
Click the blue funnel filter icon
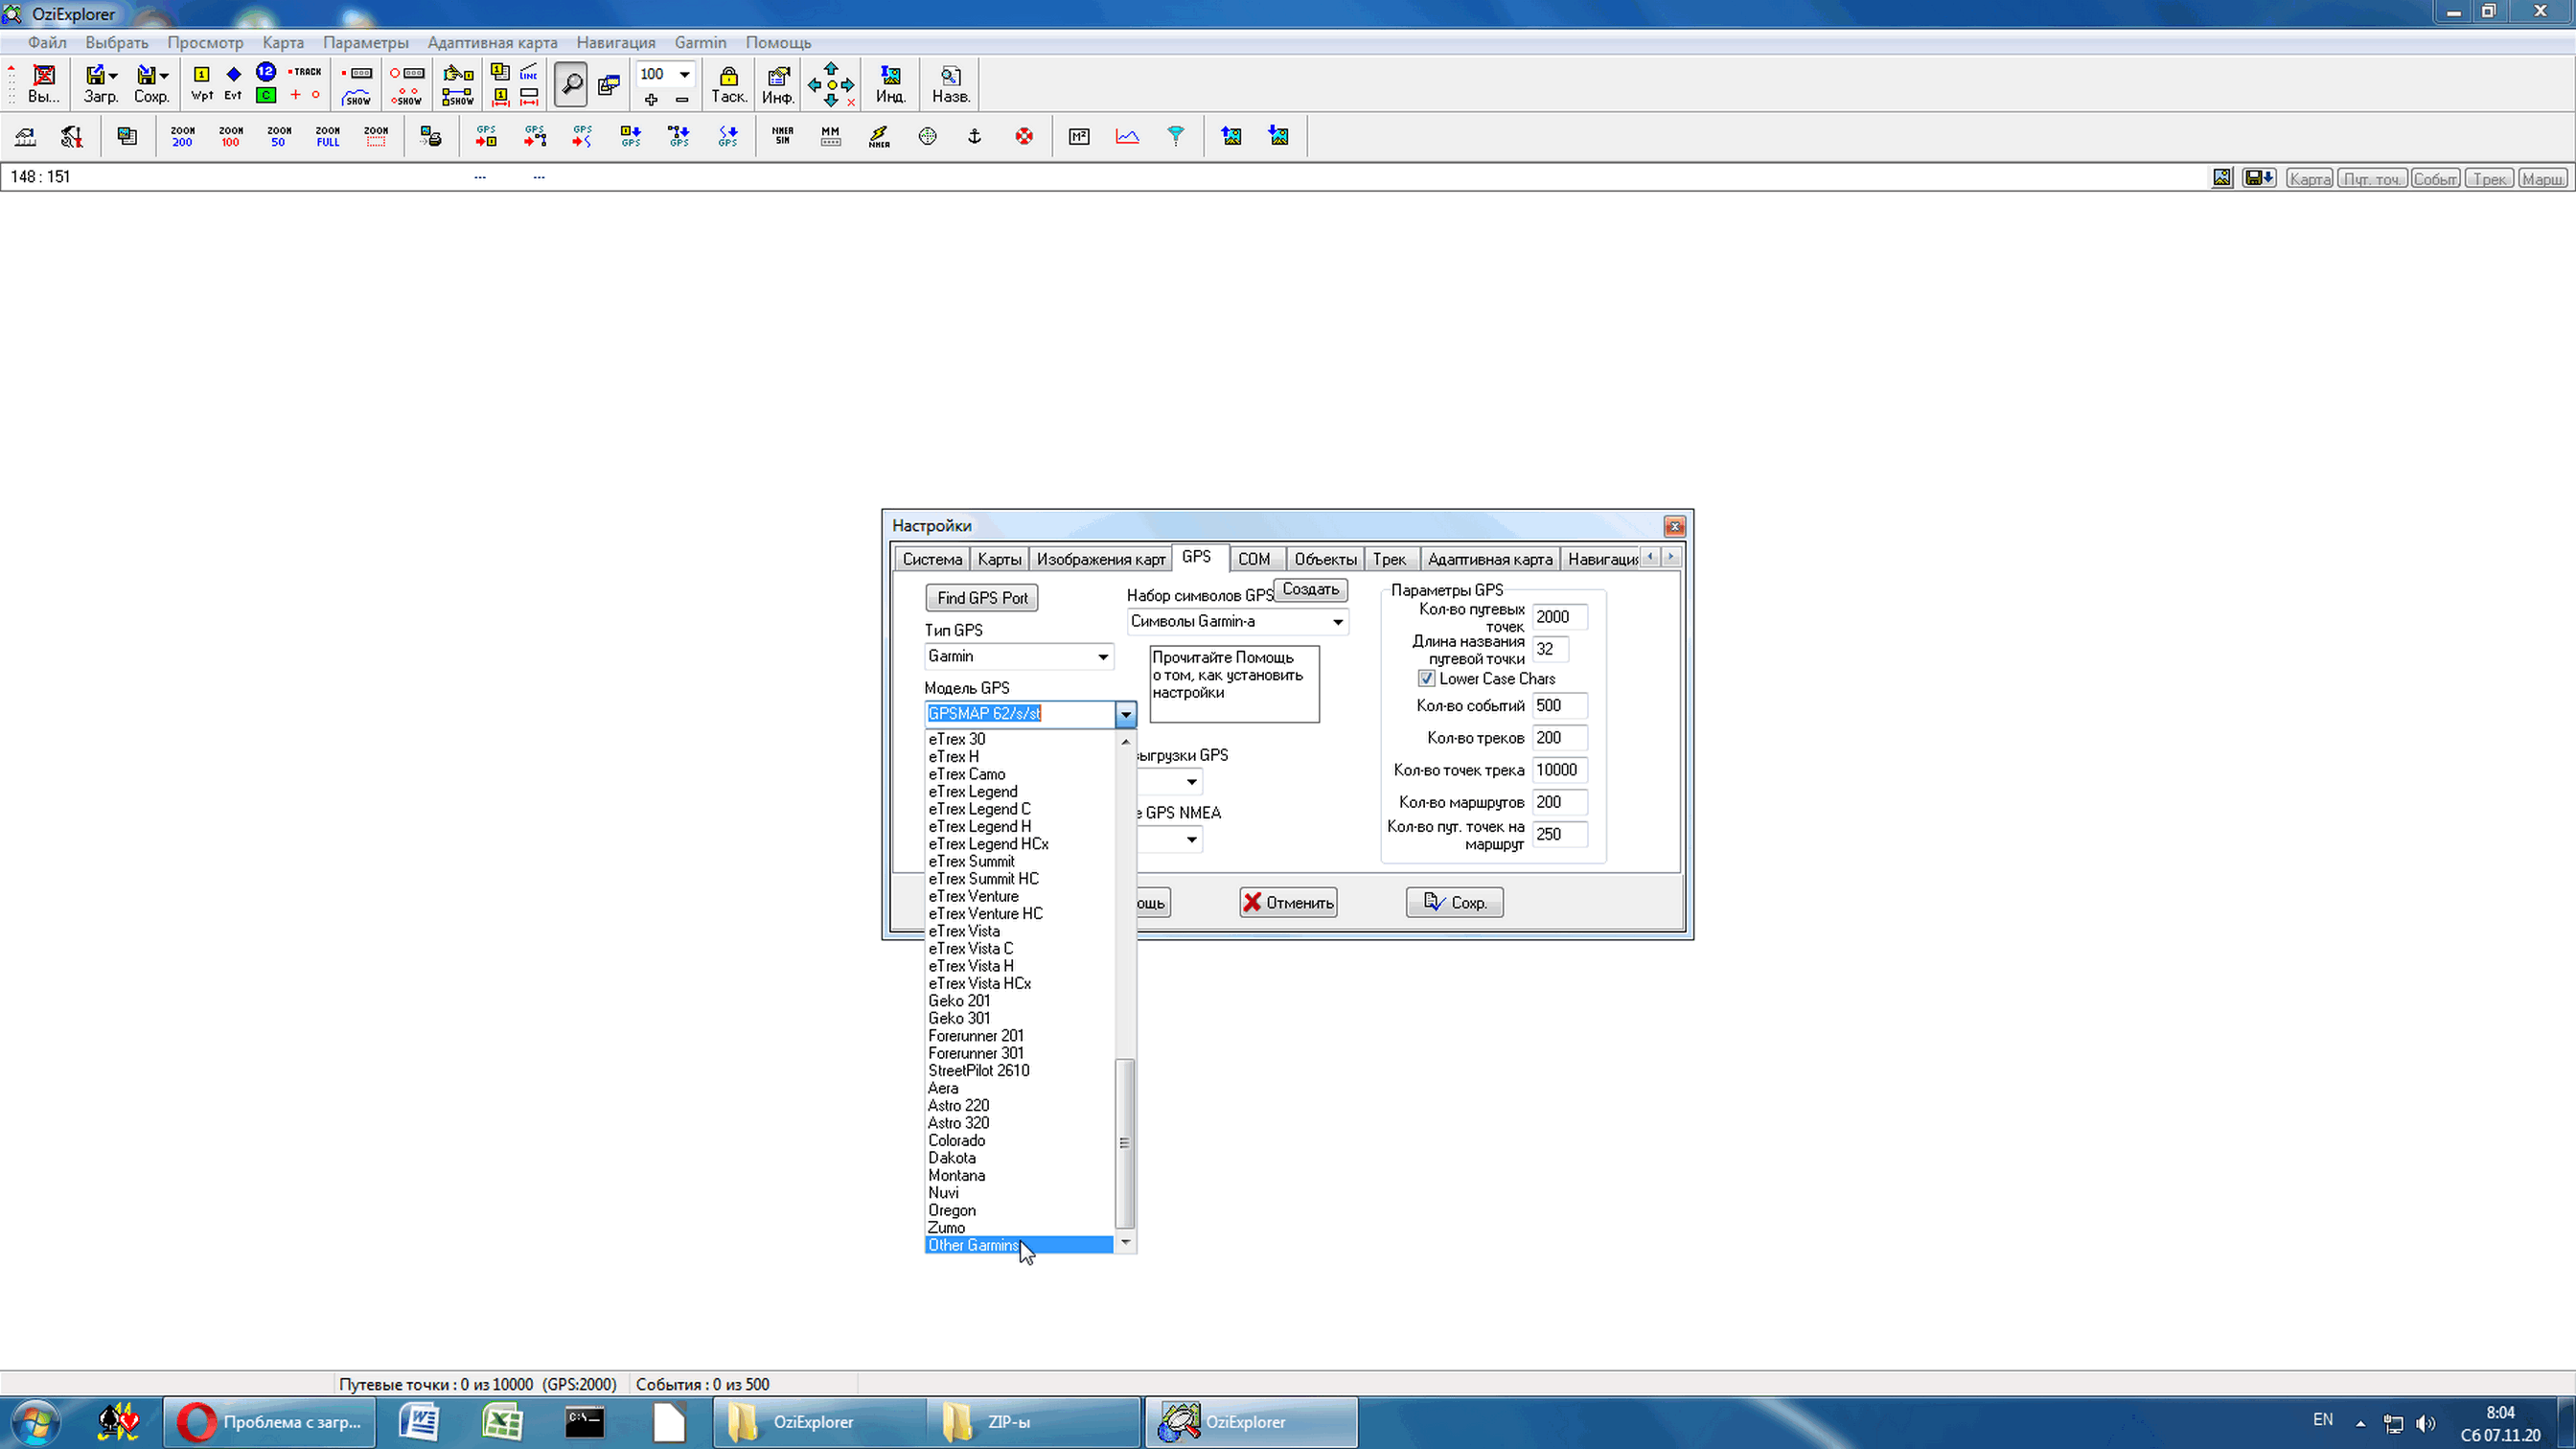click(1176, 136)
